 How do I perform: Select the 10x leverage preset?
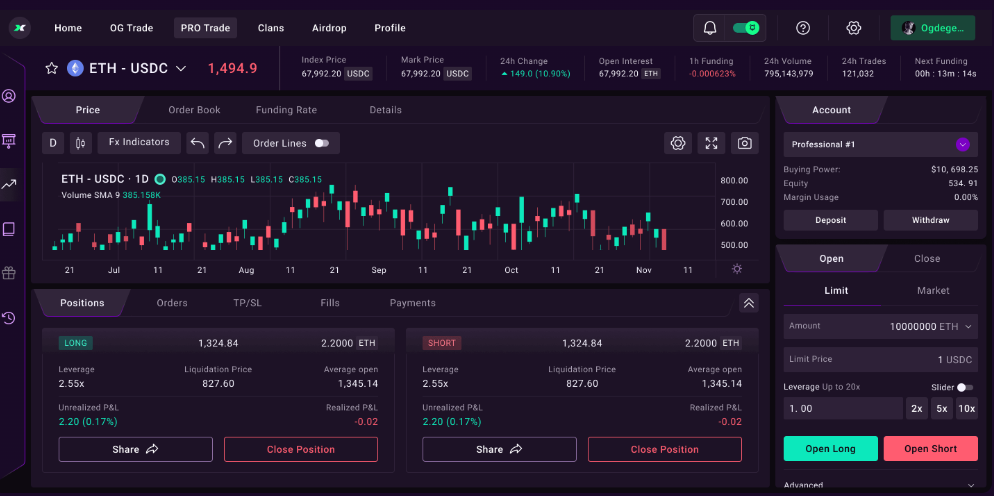click(966, 408)
